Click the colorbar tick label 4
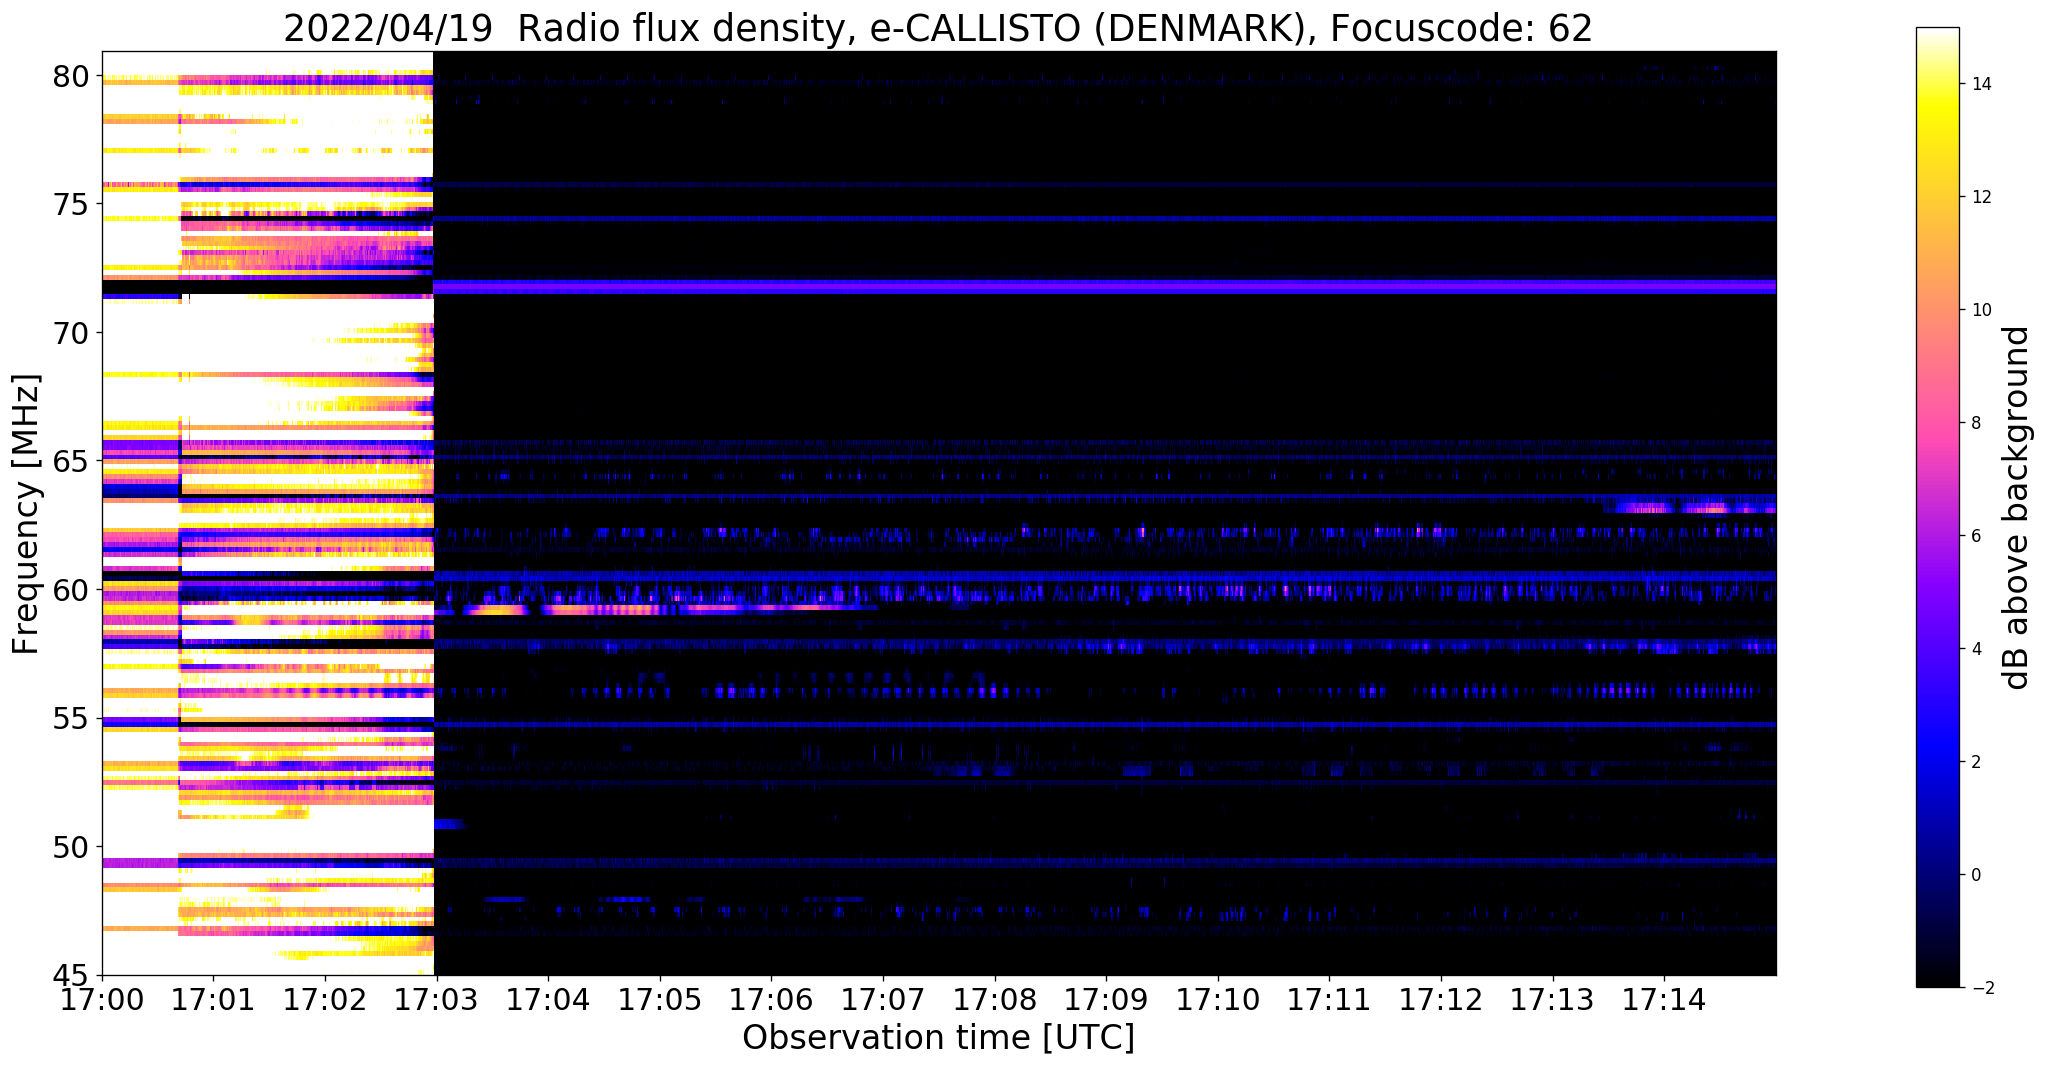Viewport: 2047px width, 1067px height. [x=1976, y=649]
